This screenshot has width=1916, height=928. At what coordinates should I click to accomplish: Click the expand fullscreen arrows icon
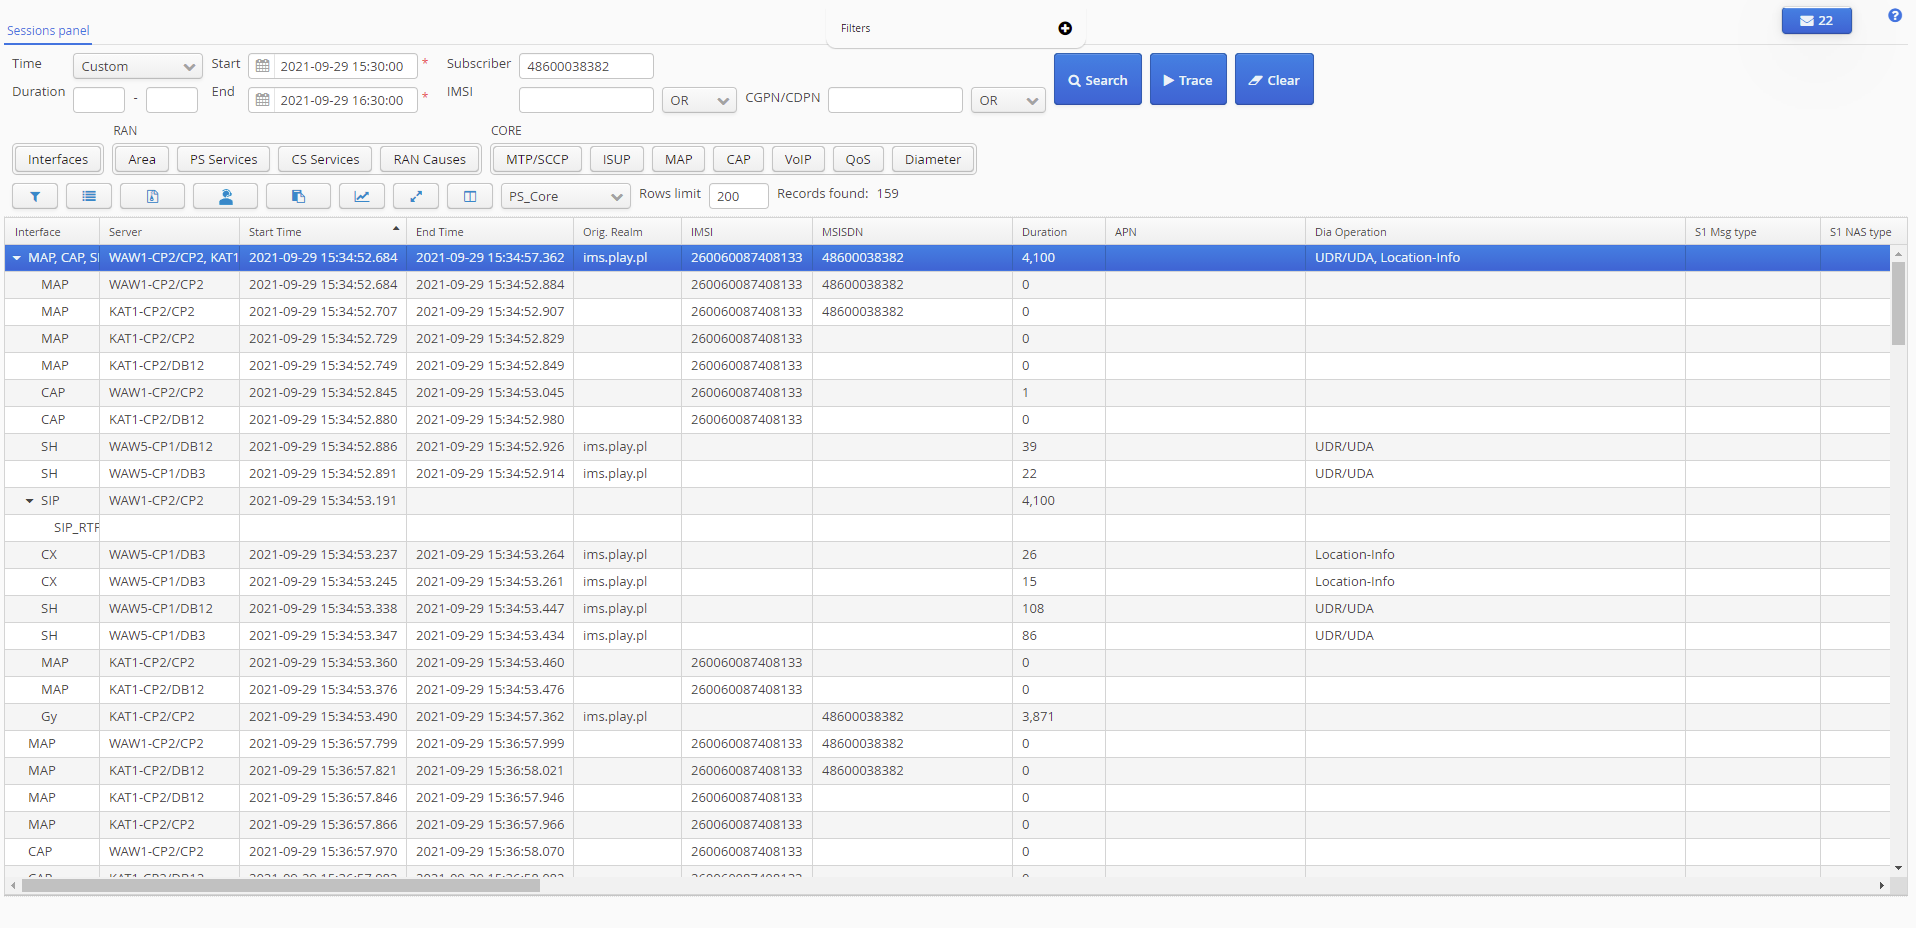416,196
